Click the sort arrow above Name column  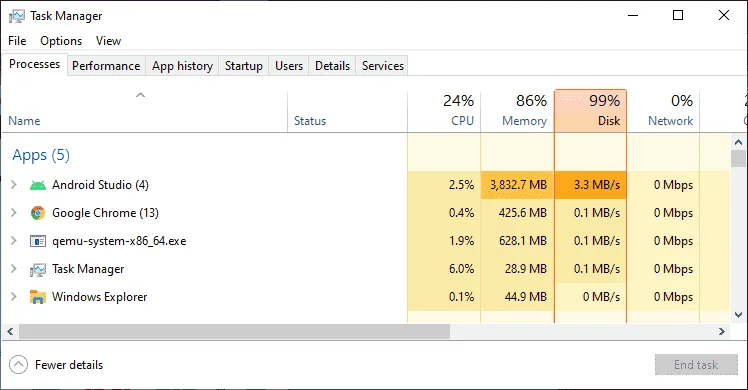click(140, 95)
